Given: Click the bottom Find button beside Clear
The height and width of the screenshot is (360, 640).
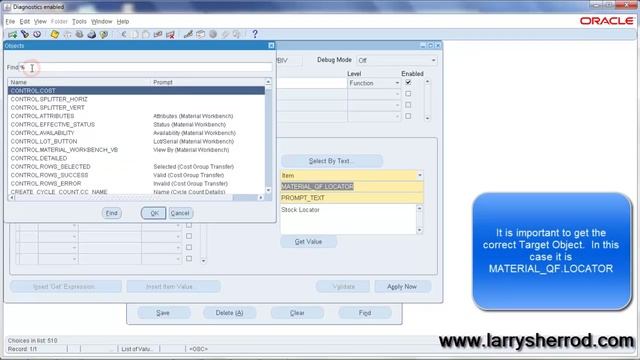Looking at the screenshot, I should 365,313.
